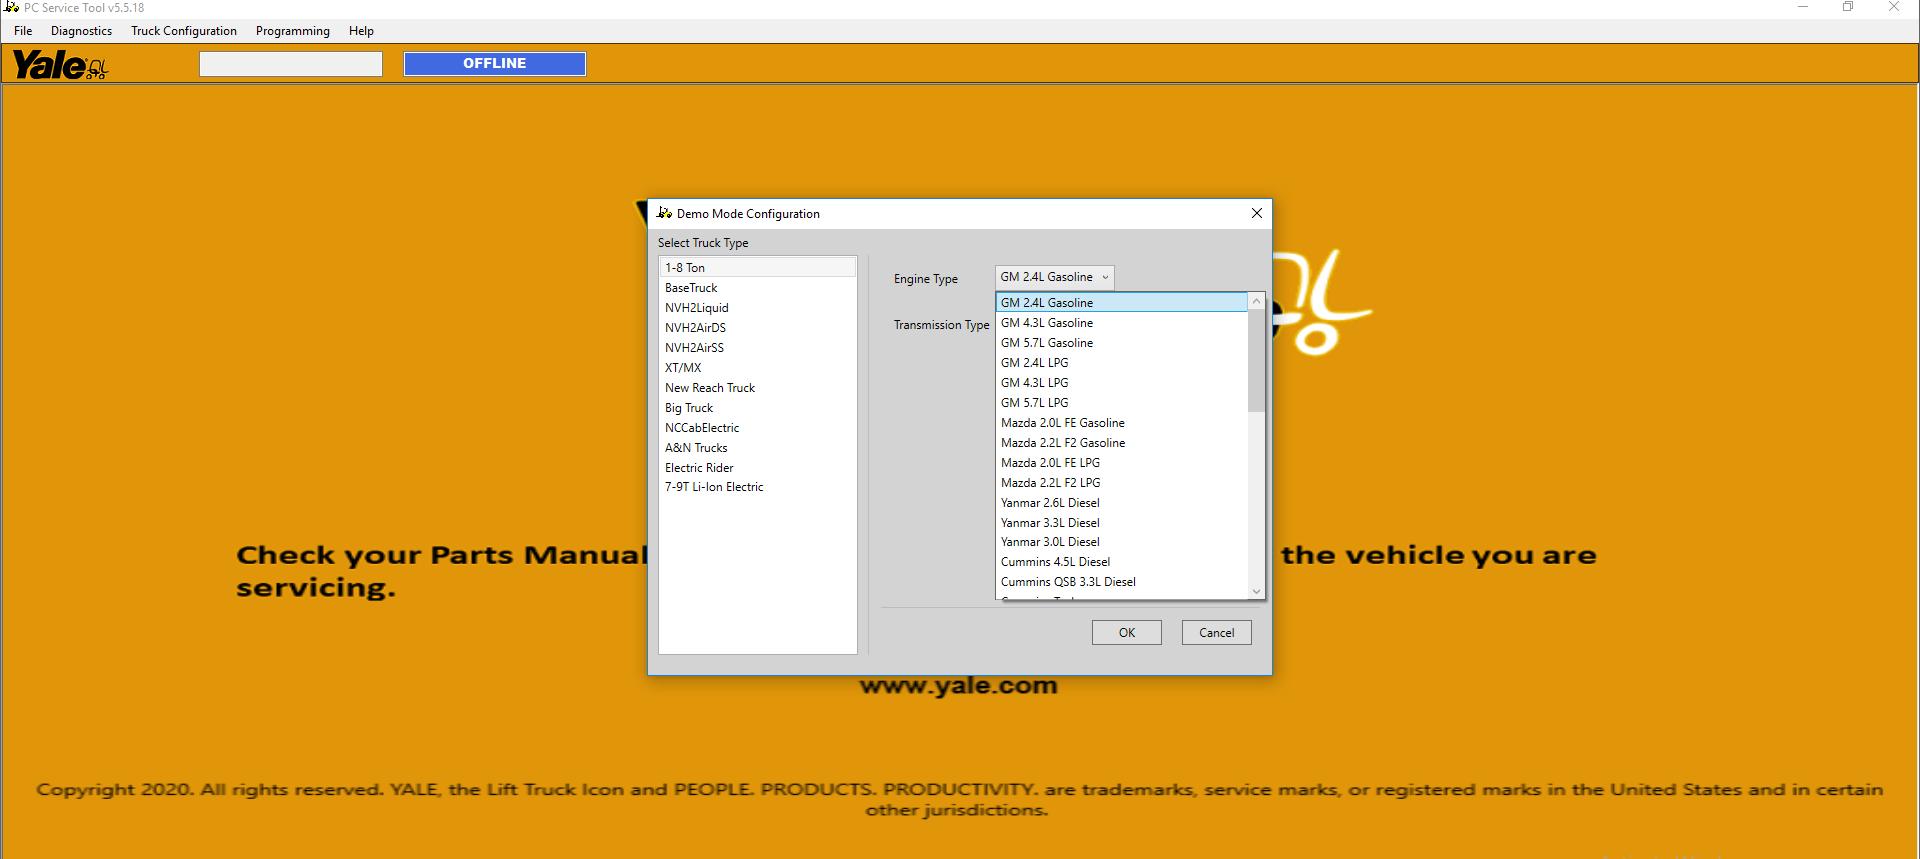
Task: Minimize the PC Service Tool window
Action: (1803, 7)
